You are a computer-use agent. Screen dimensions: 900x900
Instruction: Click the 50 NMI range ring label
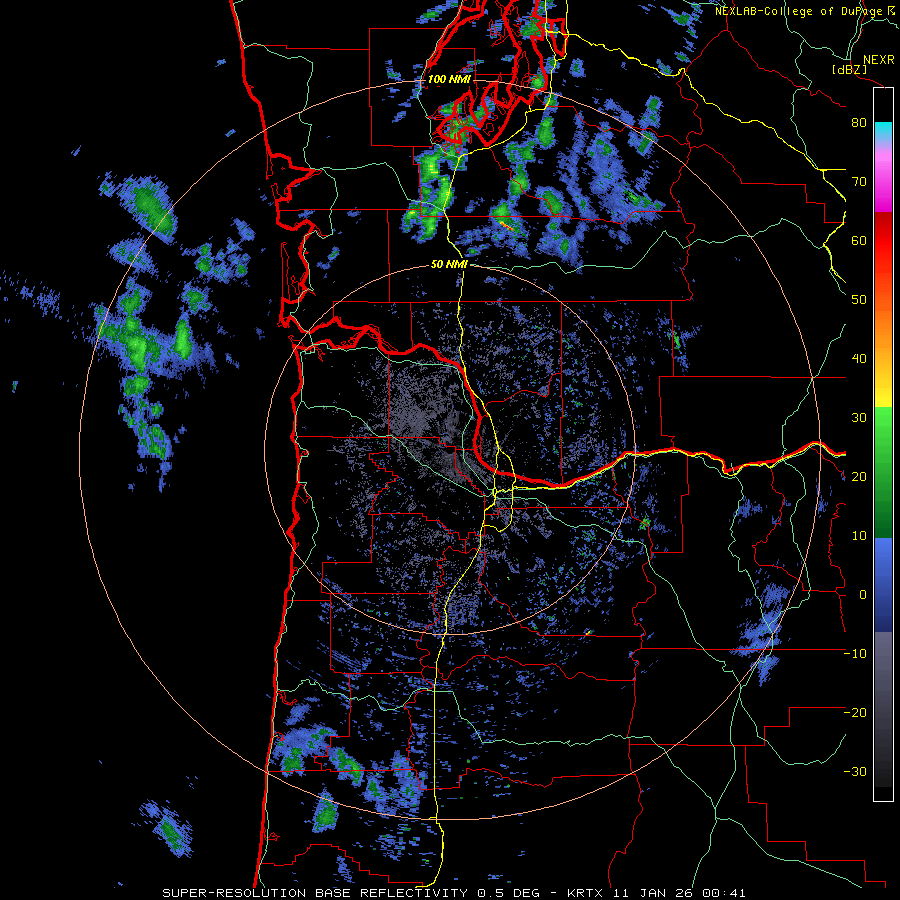449,265
